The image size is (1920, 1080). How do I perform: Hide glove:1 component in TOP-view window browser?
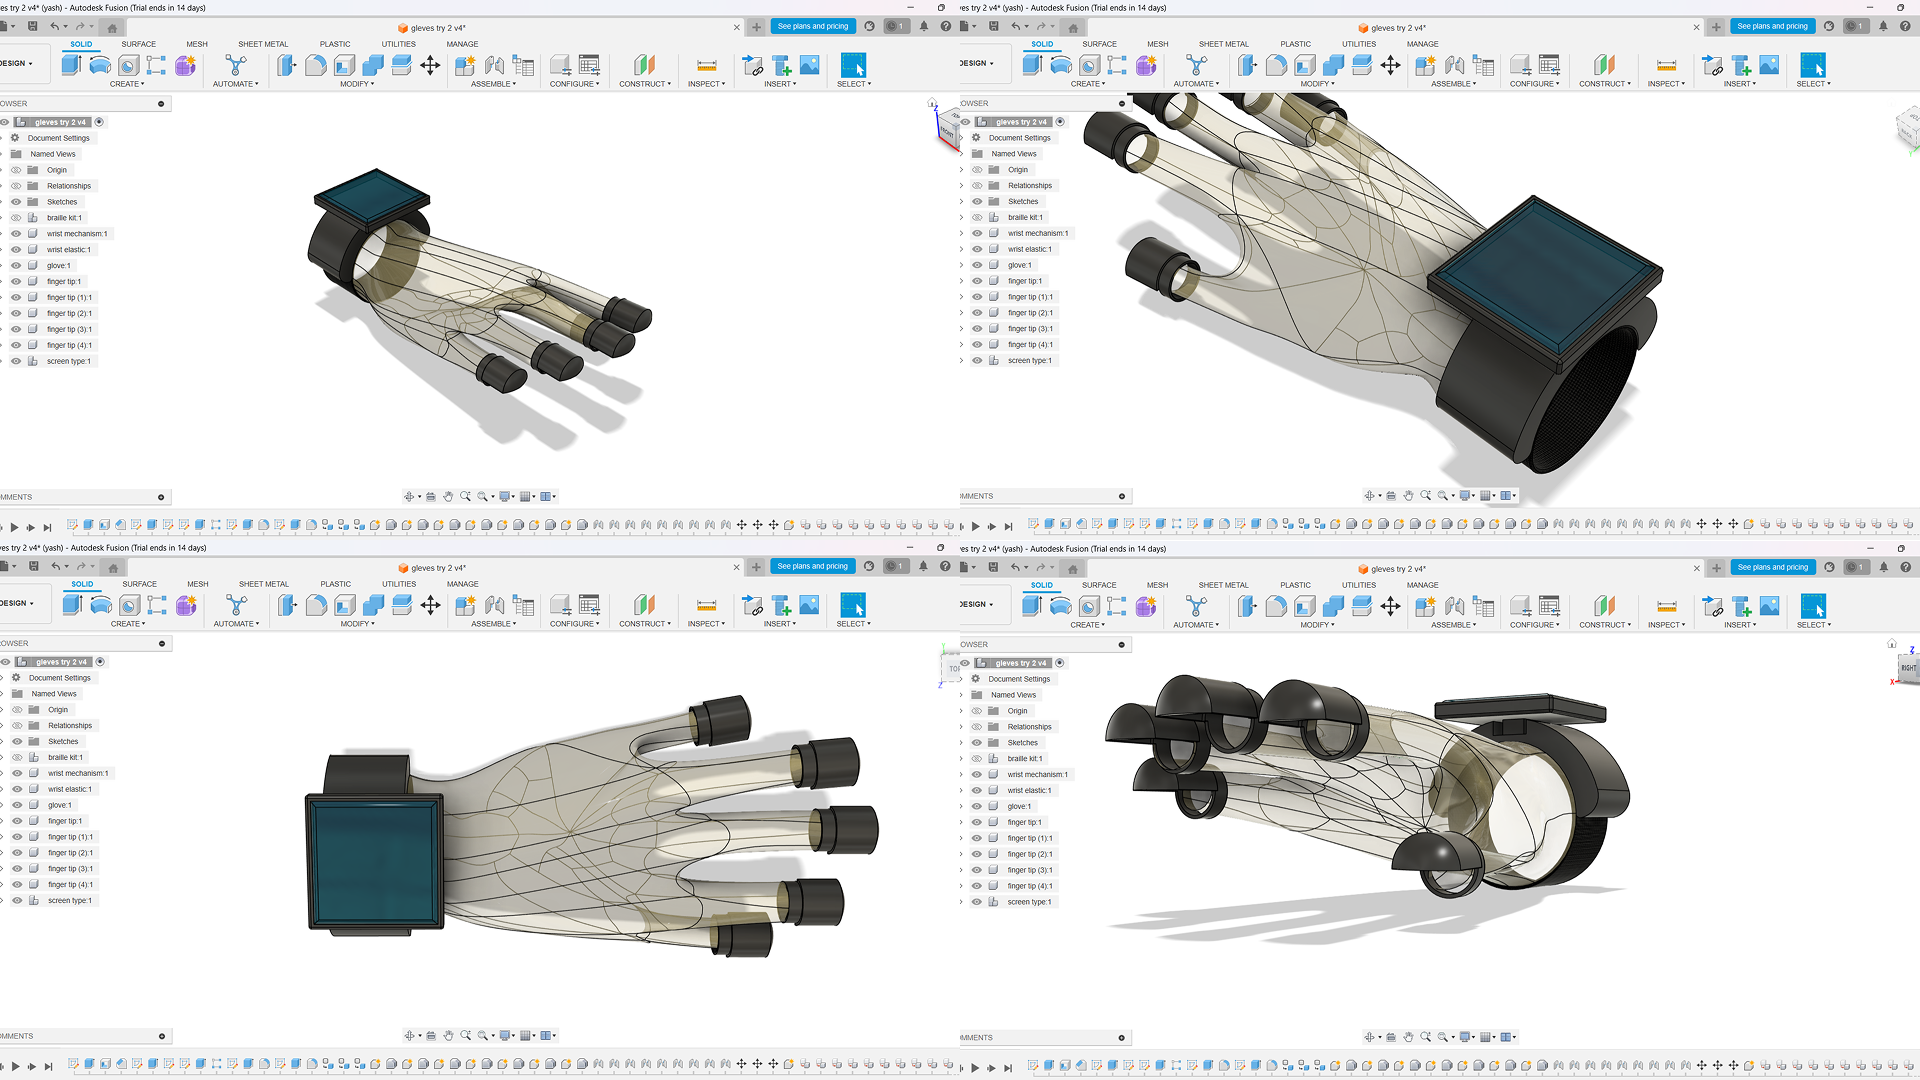pyautogui.click(x=17, y=805)
